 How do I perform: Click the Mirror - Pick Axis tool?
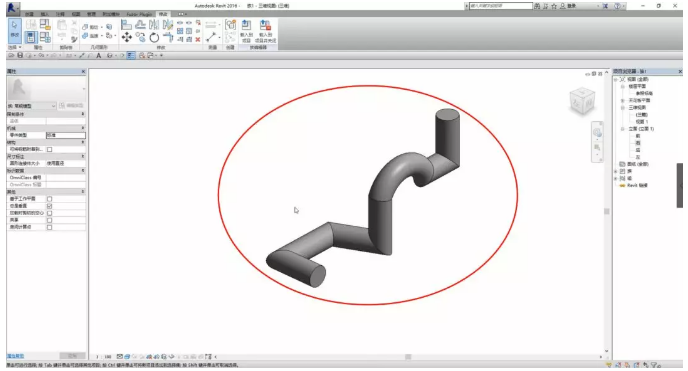[x=154, y=25]
